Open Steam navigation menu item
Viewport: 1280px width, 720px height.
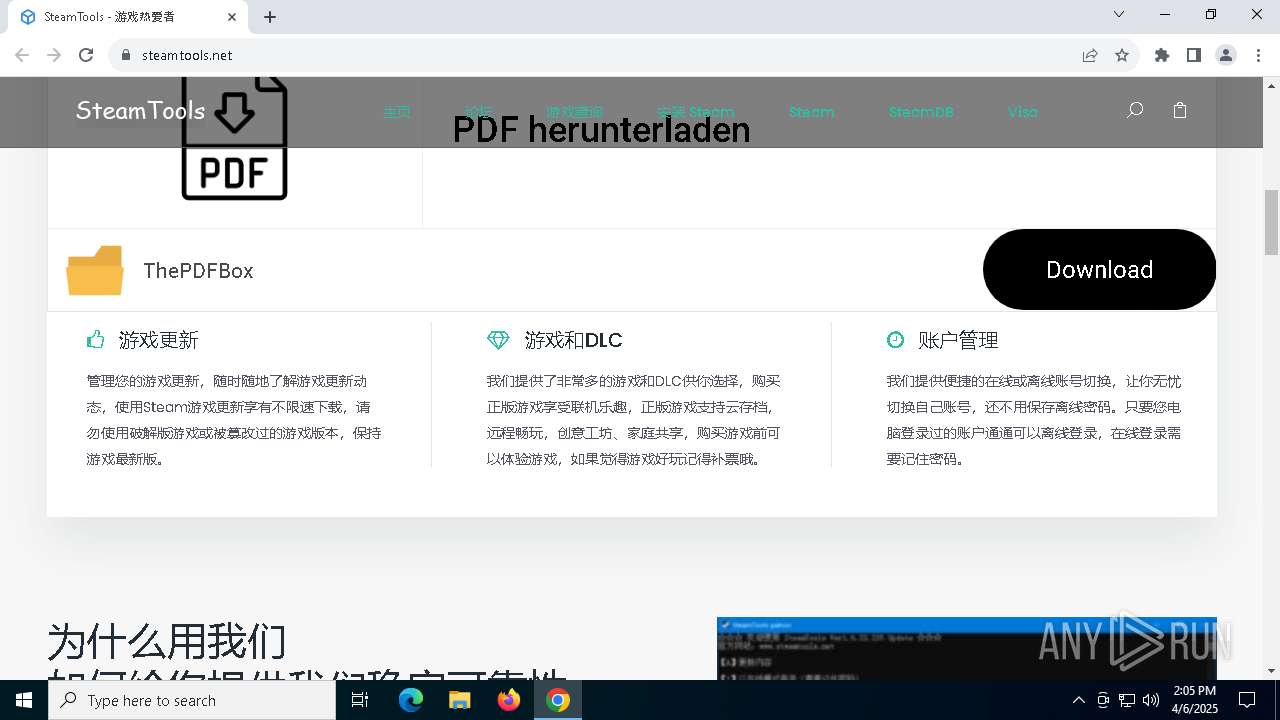pyautogui.click(x=811, y=112)
